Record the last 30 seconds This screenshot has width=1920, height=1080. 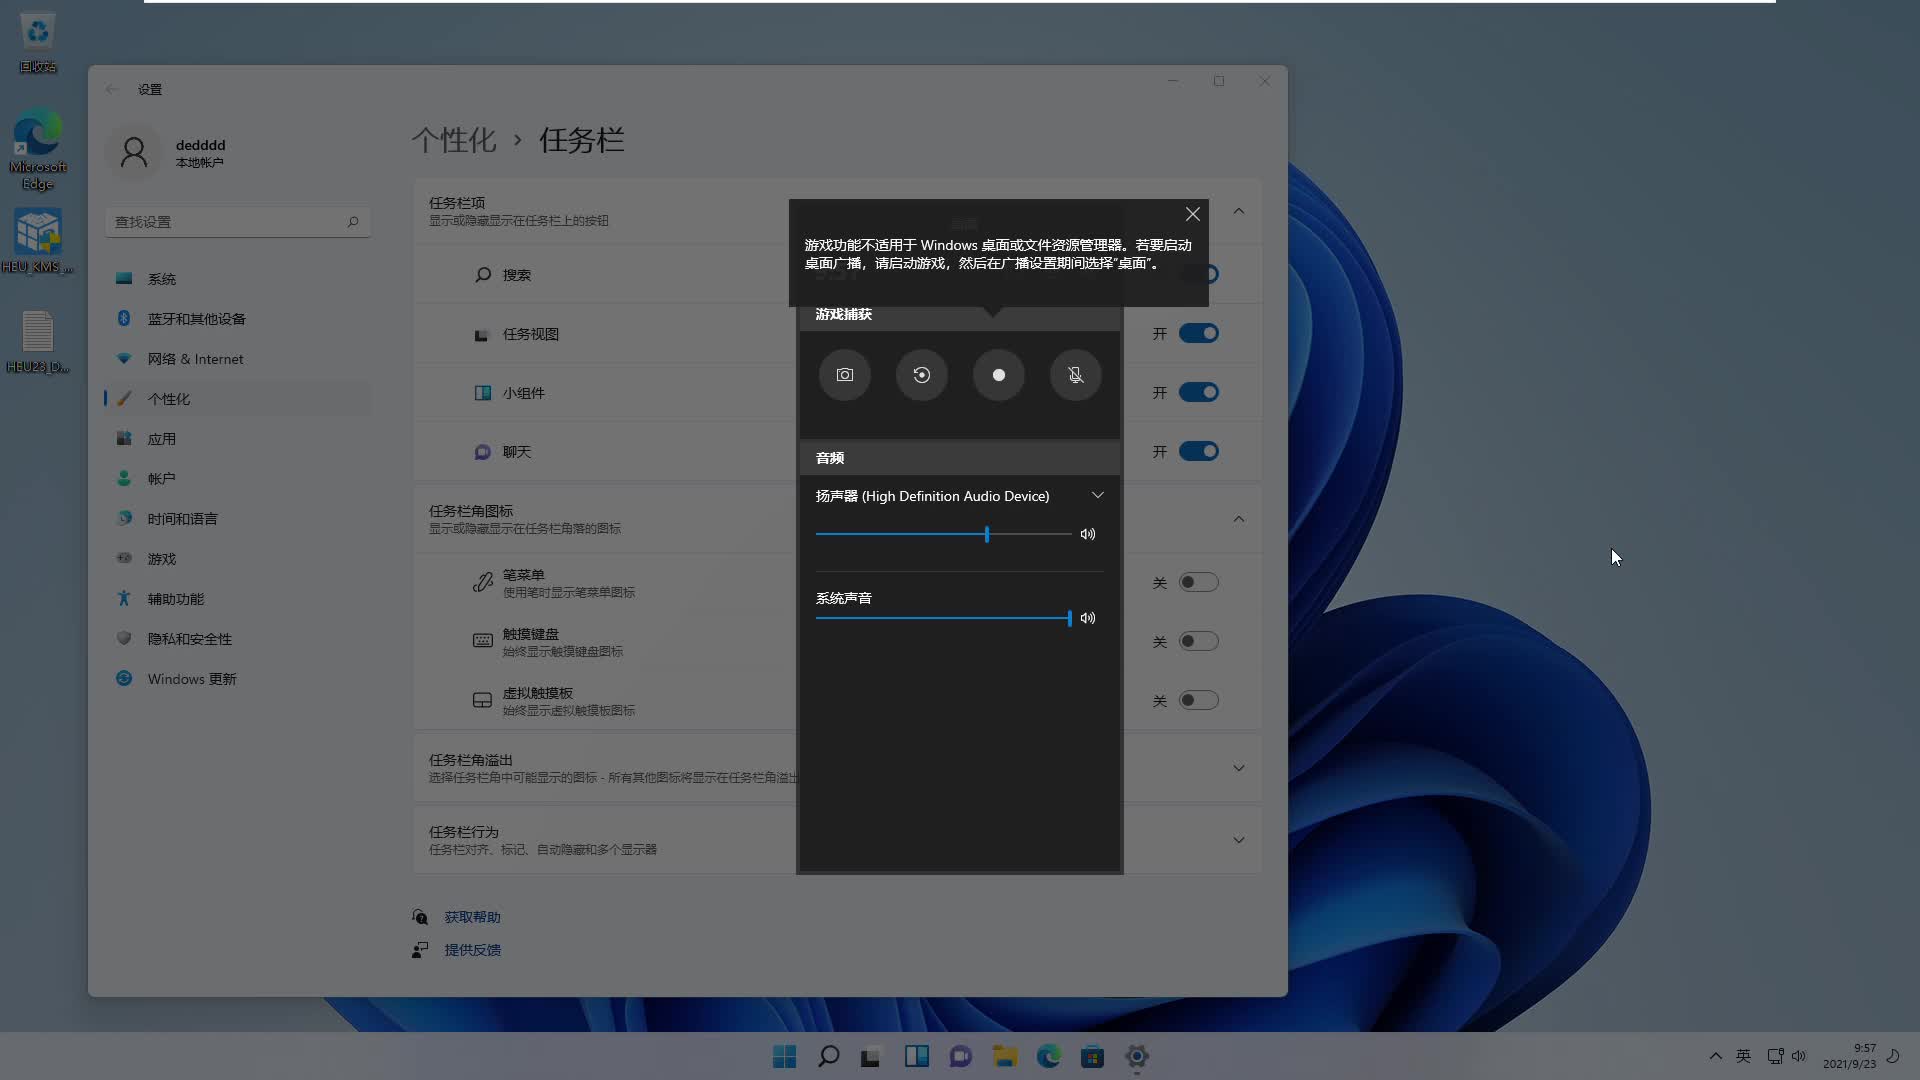click(922, 375)
